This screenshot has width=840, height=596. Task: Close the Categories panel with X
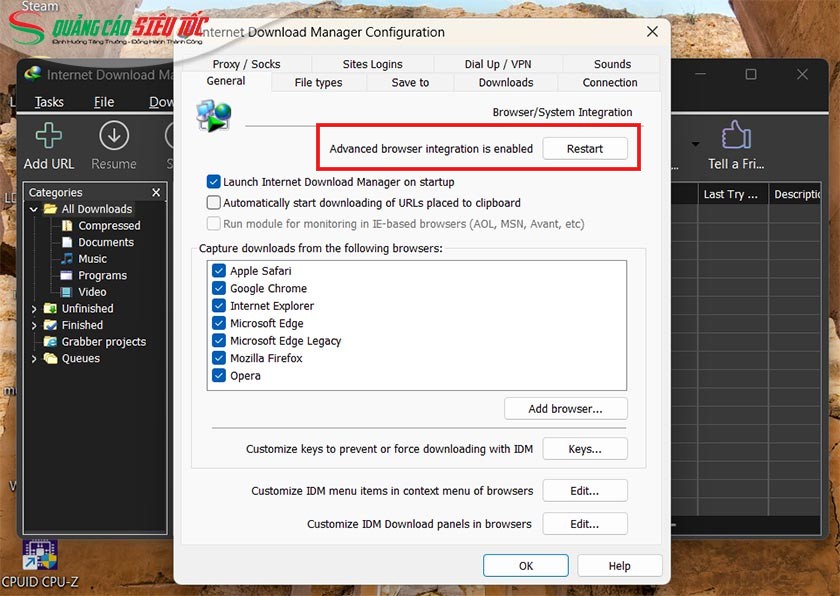[156, 193]
